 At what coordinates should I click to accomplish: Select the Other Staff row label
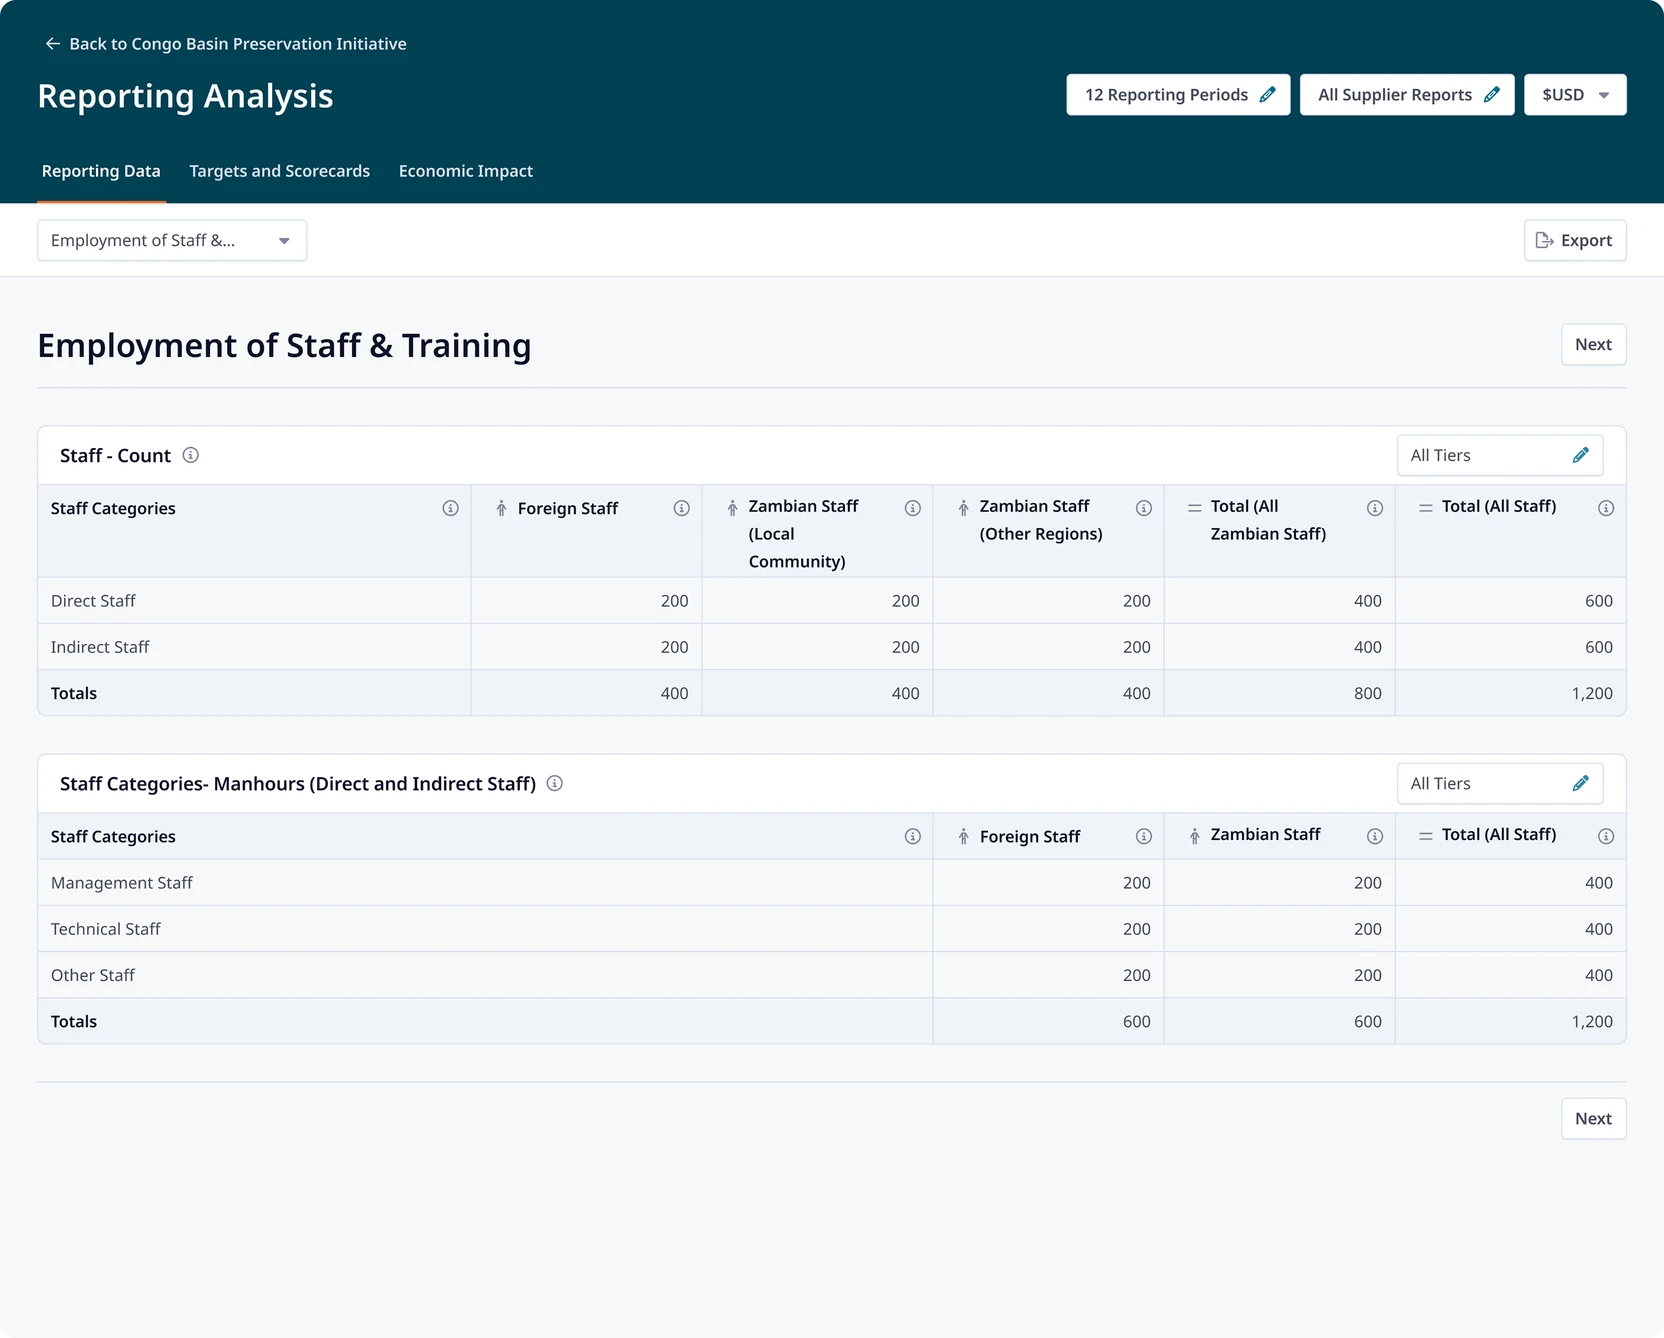click(x=93, y=975)
